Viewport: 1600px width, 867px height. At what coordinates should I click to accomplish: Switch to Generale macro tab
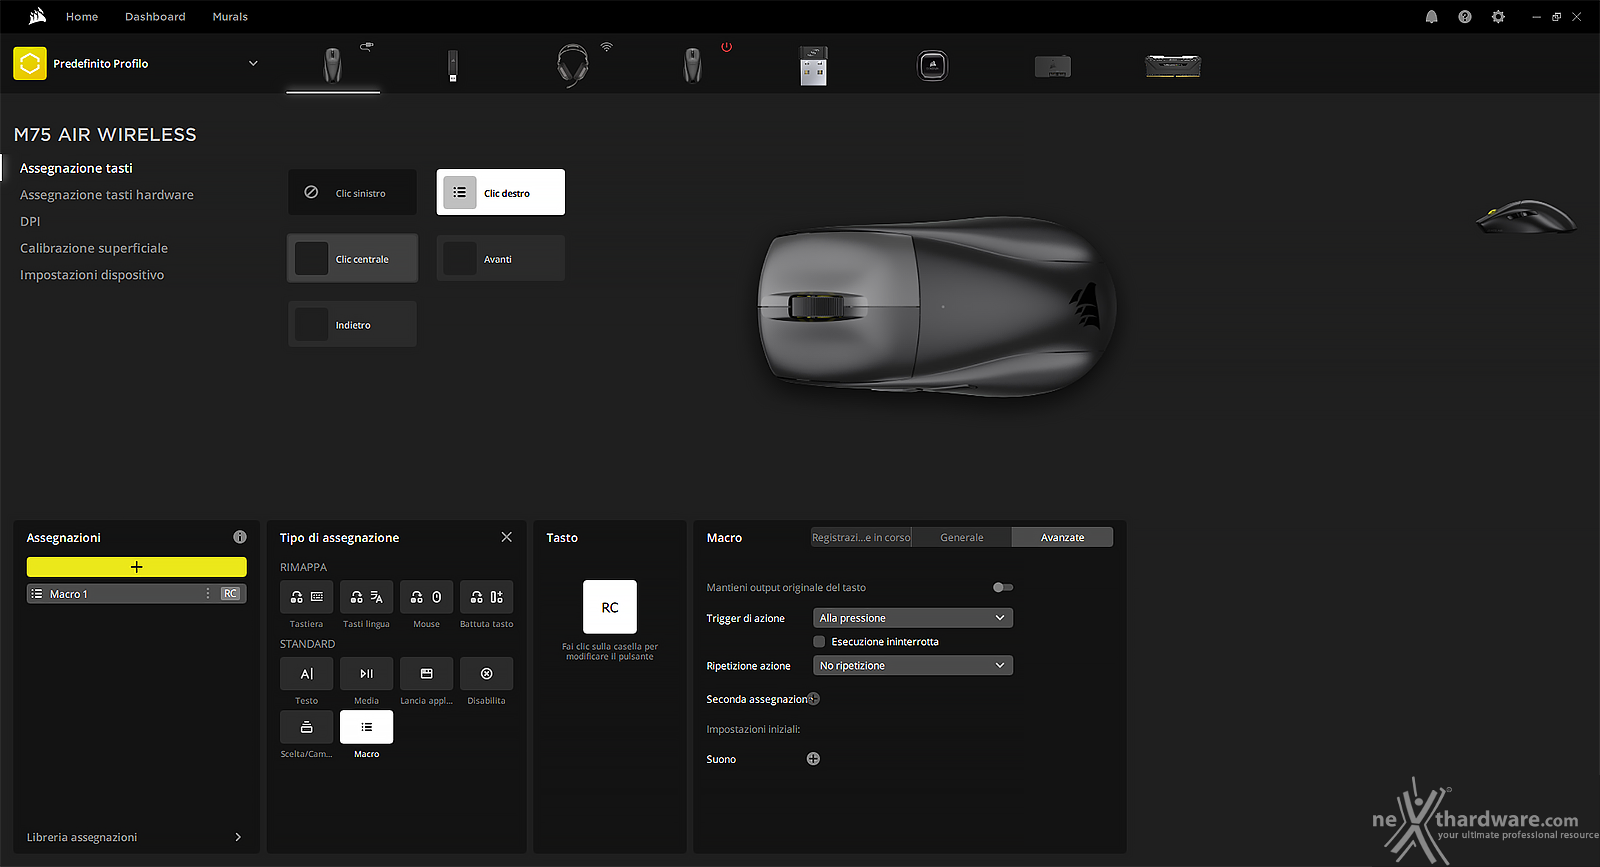point(962,537)
